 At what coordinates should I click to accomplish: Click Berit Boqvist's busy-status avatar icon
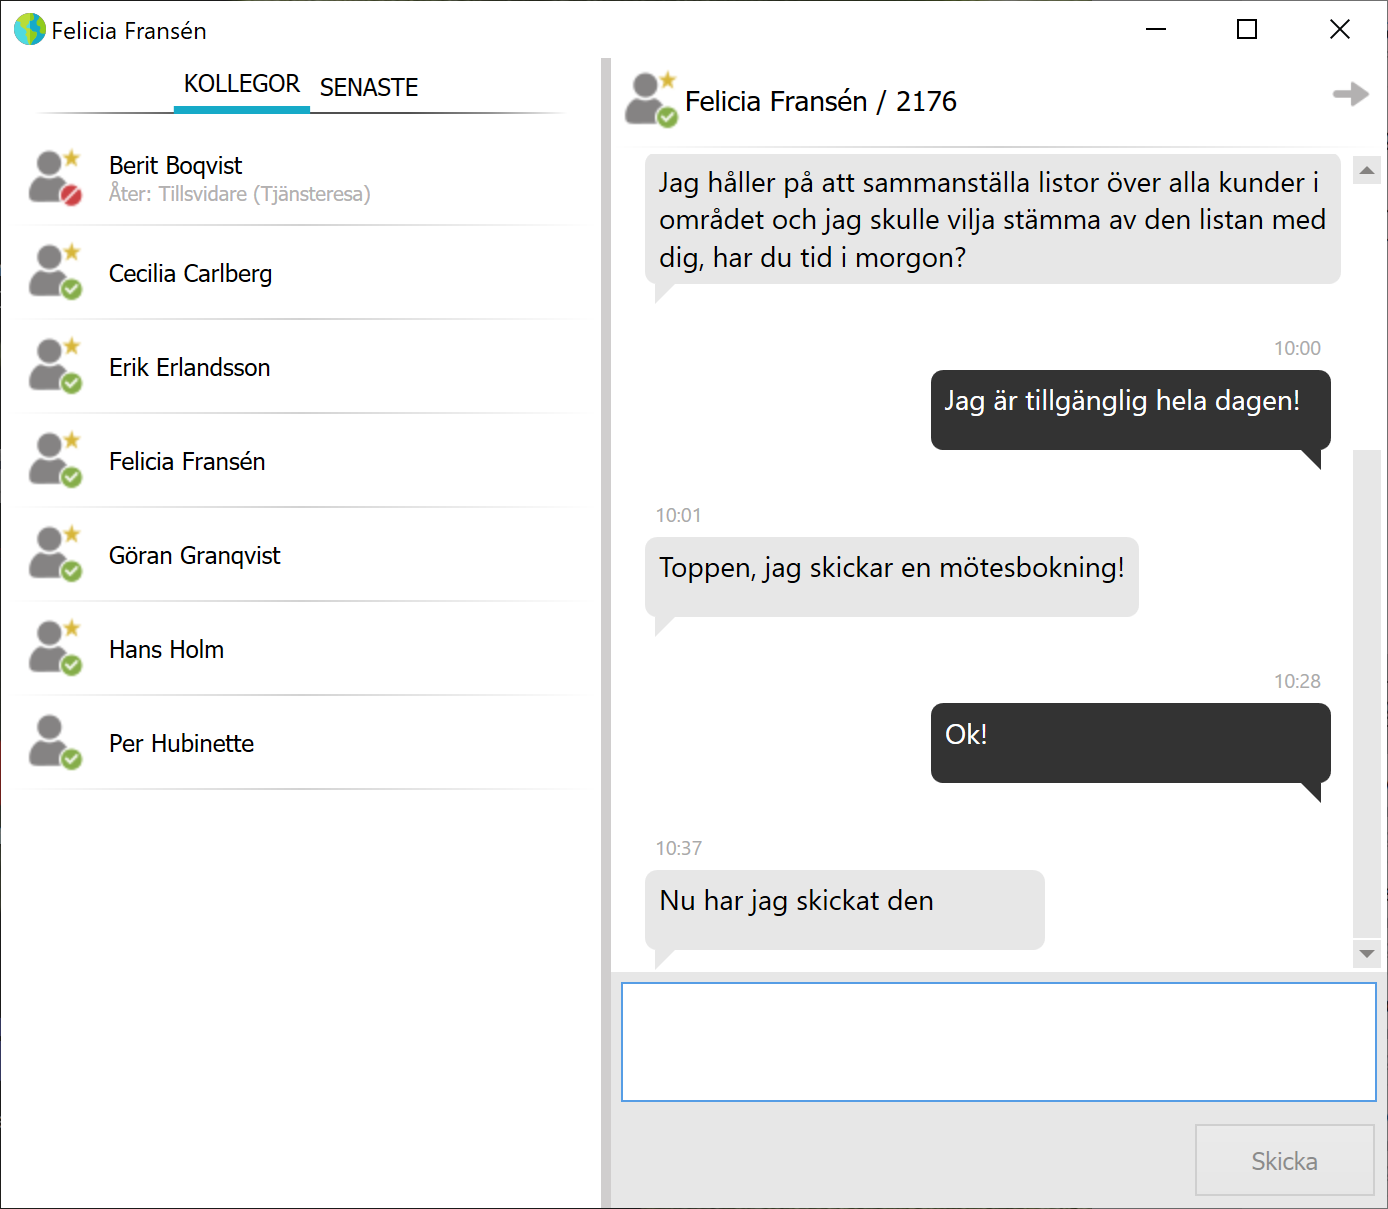(x=55, y=178)
